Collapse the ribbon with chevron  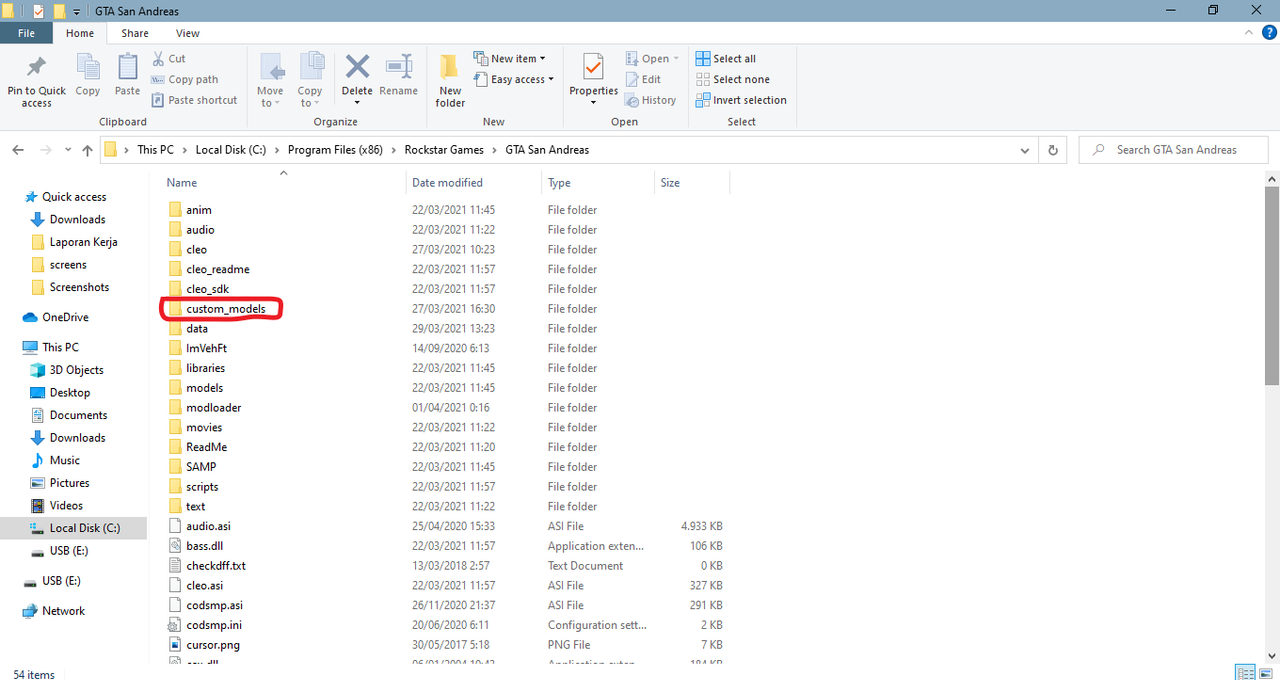(1250, 33)
